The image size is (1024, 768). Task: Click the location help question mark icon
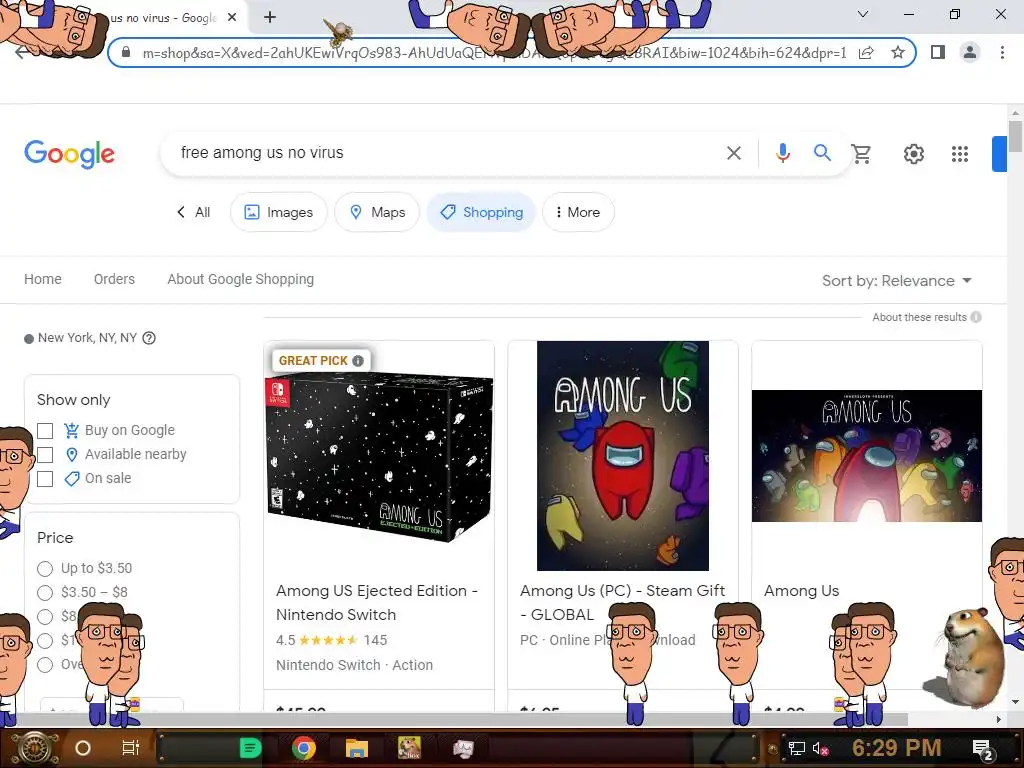[x=149, y=338]
